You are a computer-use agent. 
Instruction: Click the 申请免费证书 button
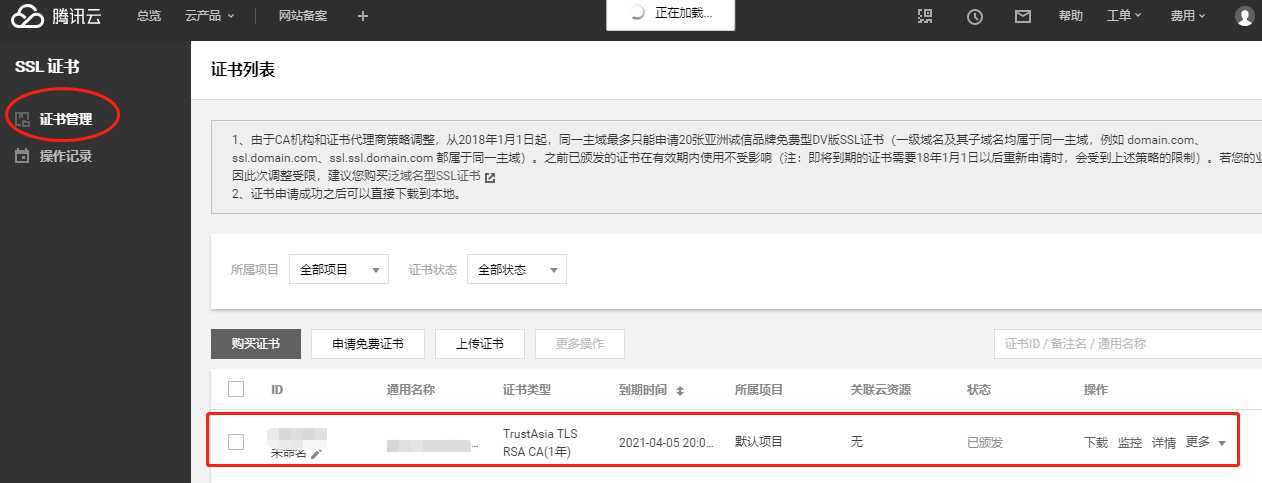368,344
